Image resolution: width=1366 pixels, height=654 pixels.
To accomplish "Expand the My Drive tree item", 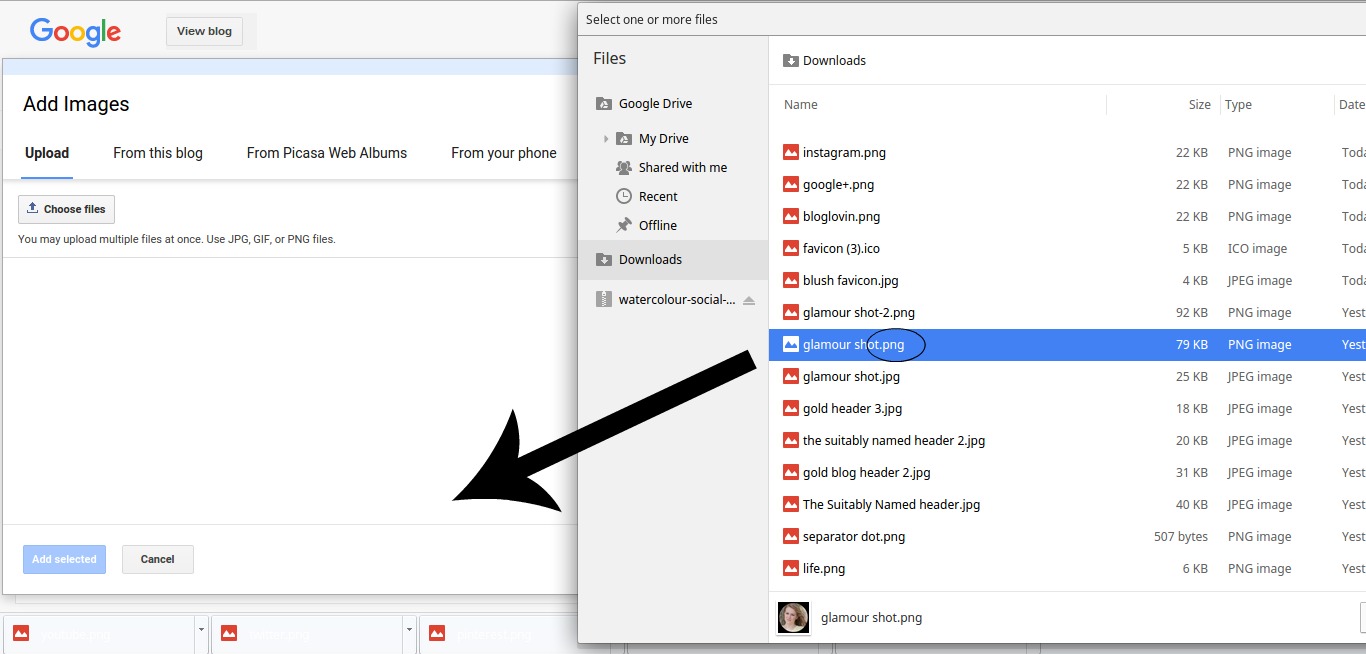I will point(606,138).
